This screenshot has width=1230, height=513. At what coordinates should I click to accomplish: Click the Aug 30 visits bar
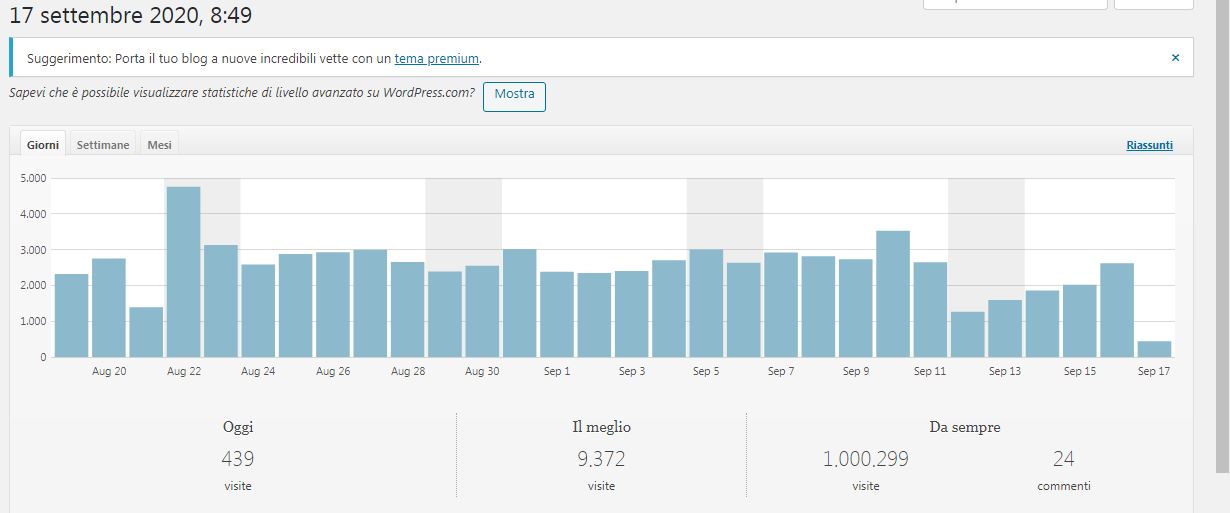click(x=482, y=311)
